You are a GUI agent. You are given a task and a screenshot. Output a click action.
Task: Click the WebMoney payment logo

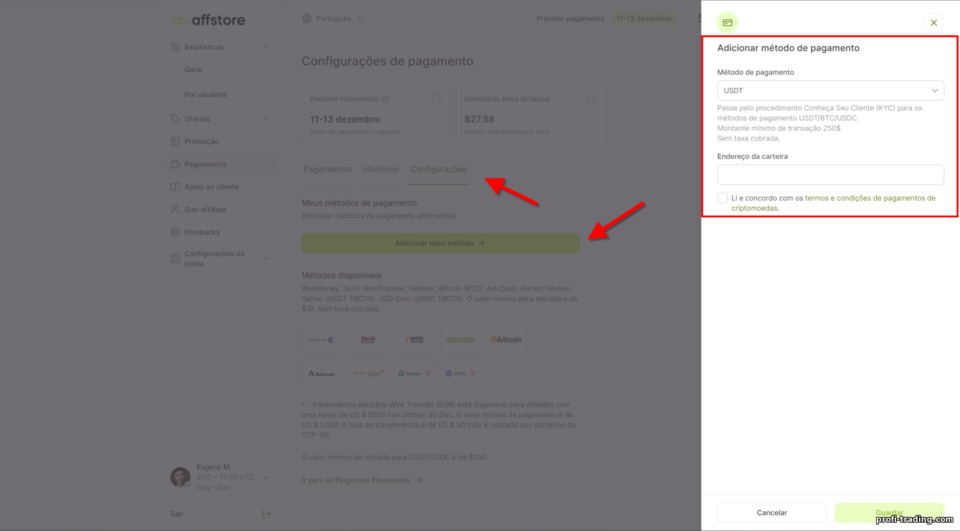321,340
